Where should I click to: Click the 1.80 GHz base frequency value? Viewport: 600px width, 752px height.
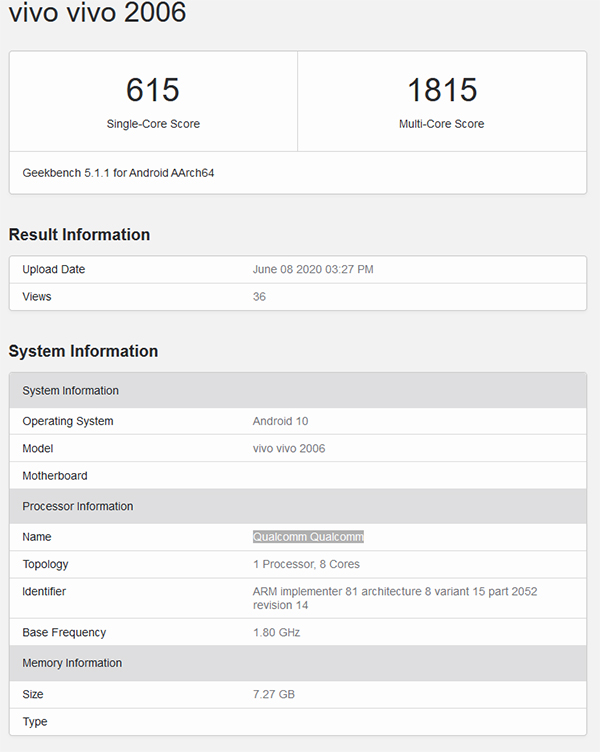click(276, 632)
